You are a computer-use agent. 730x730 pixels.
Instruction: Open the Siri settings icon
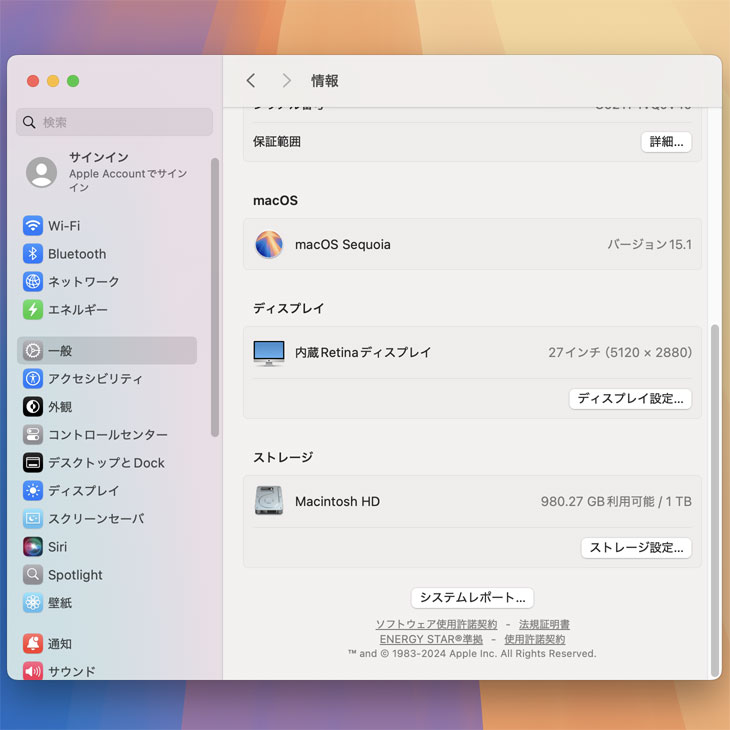coord(33,547)
